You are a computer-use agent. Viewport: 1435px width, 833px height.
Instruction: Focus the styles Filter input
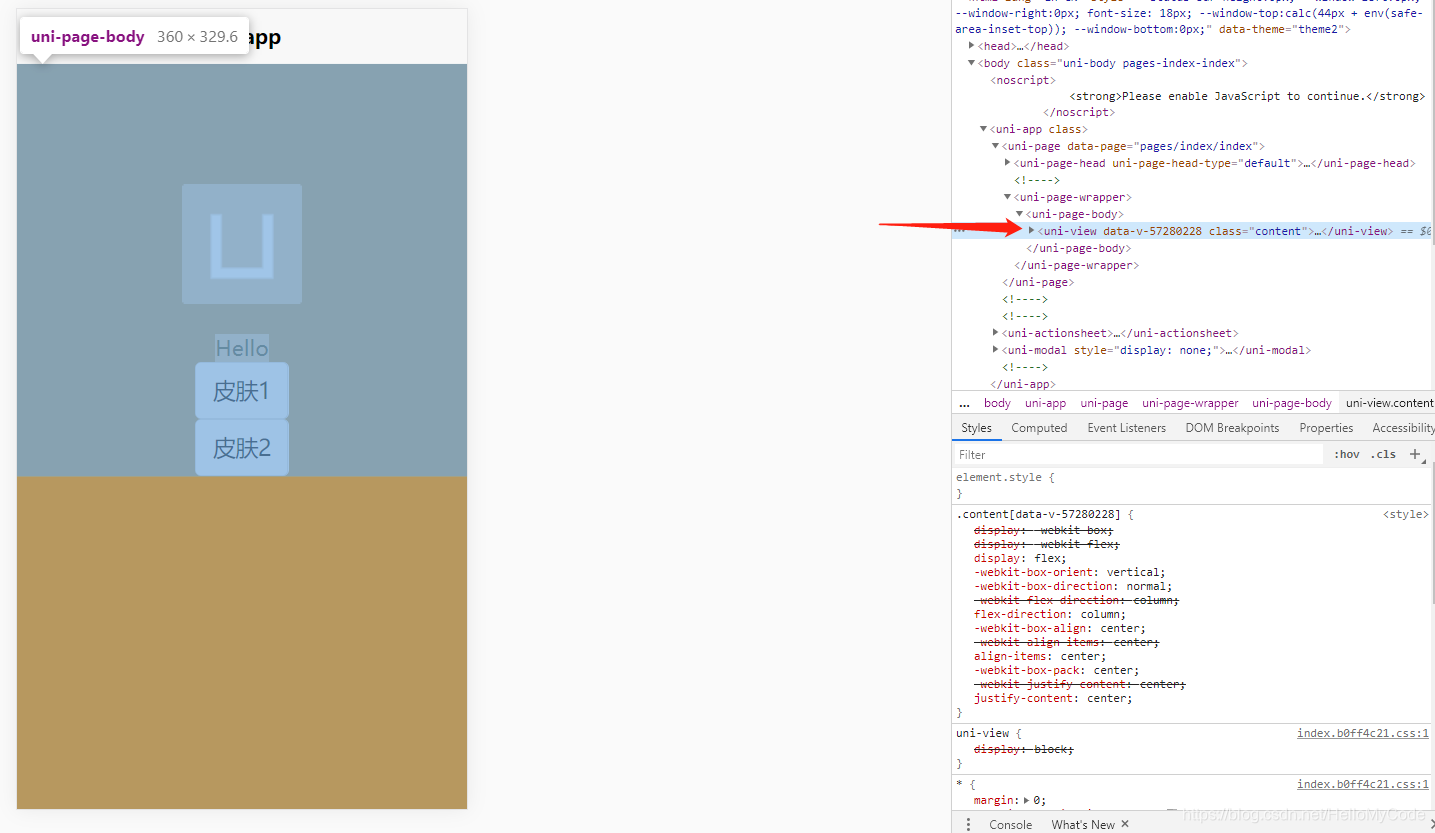click(1138, 454)
